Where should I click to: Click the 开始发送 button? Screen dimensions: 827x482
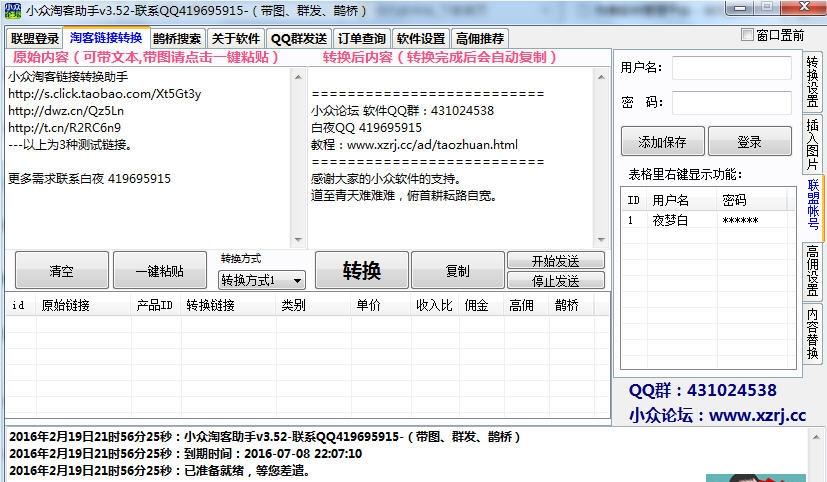coord(555,261)
